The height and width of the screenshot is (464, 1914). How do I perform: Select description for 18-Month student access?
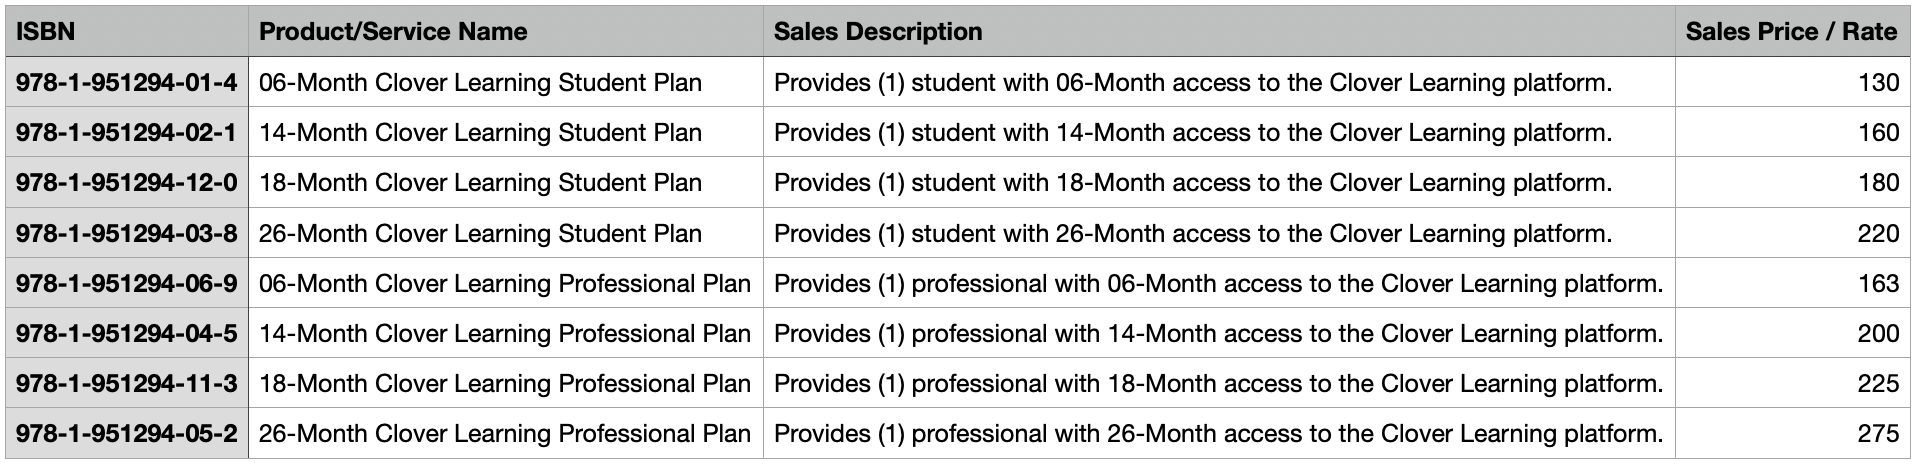tap(1219, 182)
